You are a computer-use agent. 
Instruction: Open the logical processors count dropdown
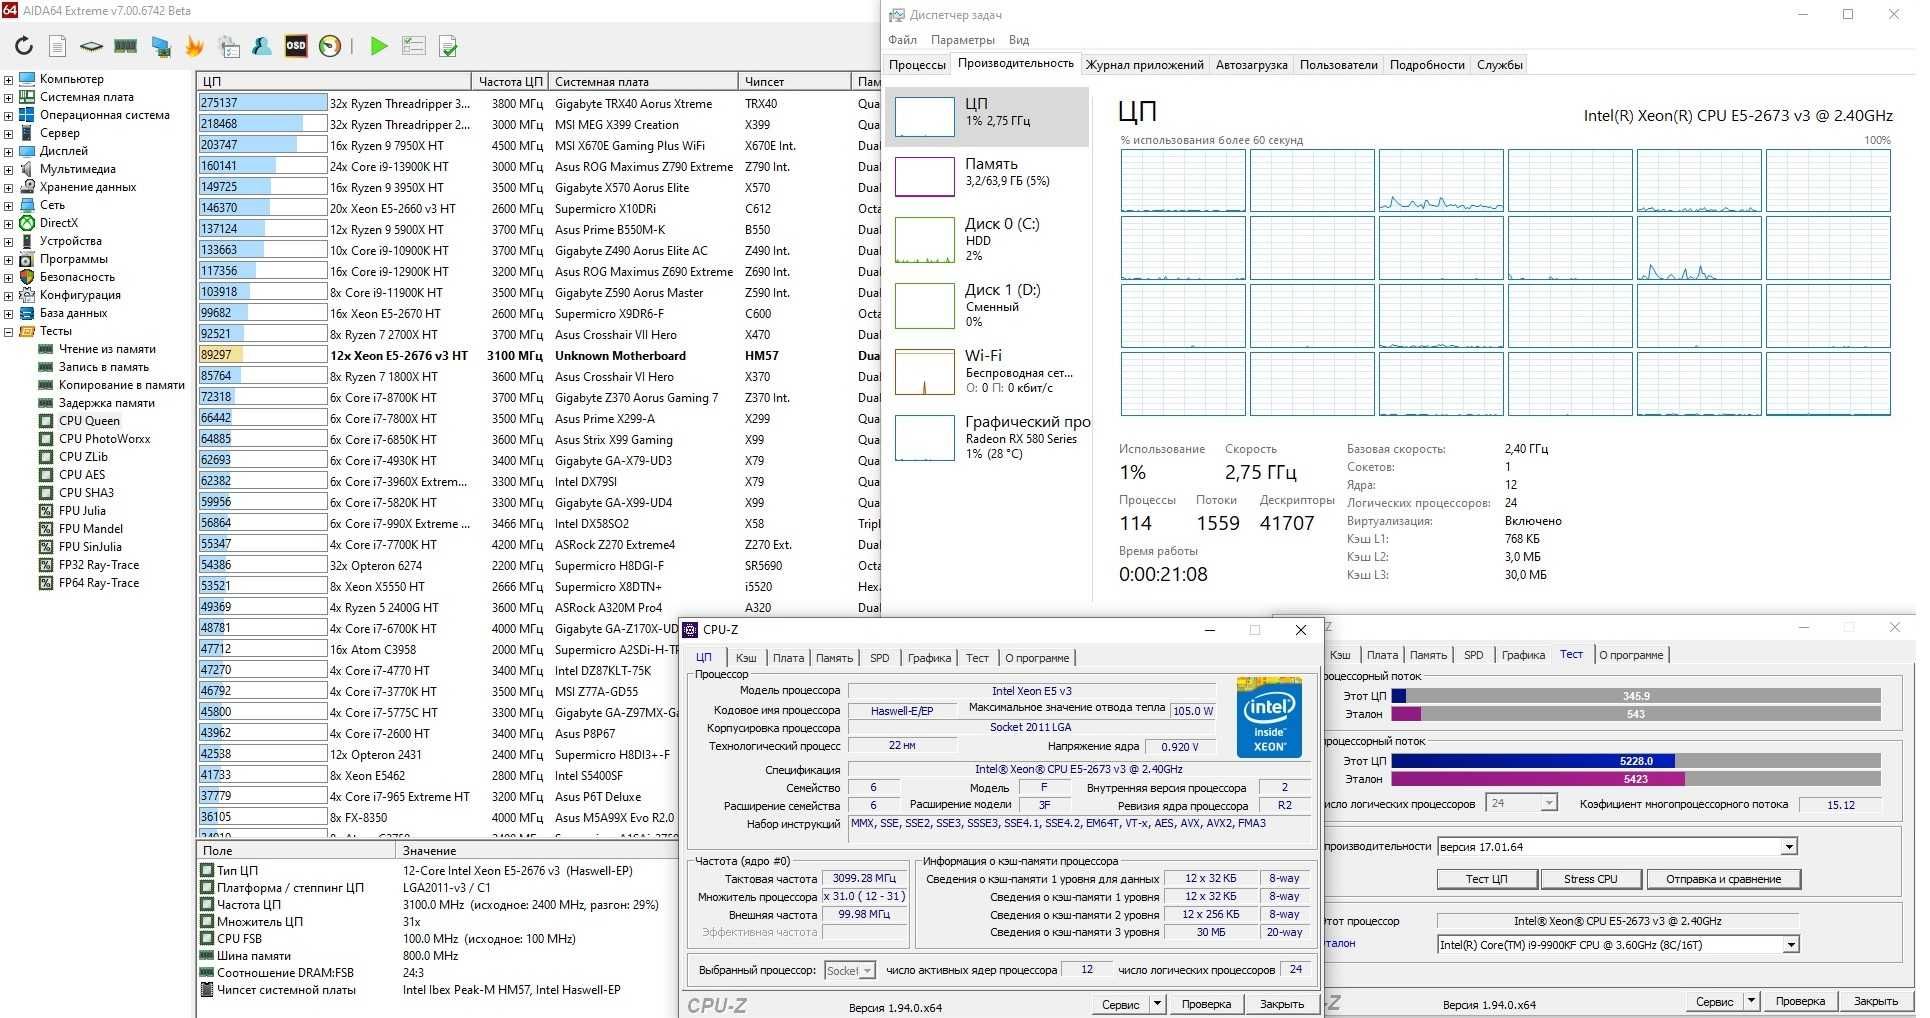coord(1548,803)
